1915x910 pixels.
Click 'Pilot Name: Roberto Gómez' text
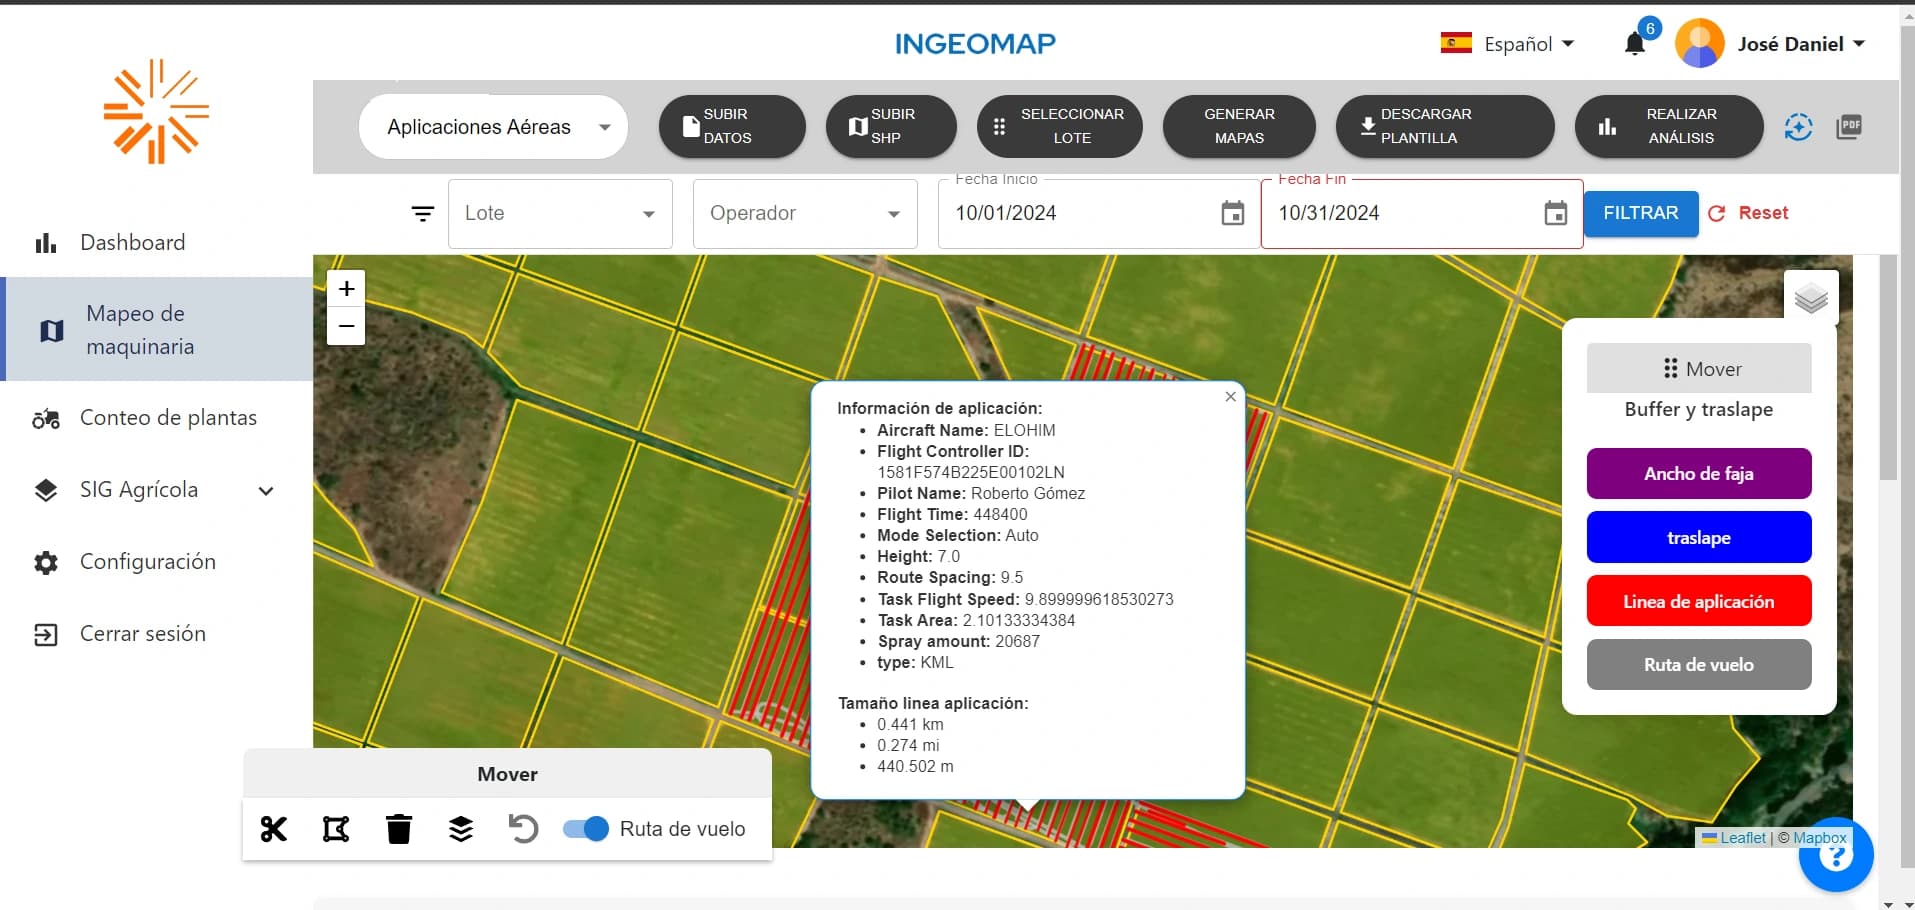tap(981, 494)
